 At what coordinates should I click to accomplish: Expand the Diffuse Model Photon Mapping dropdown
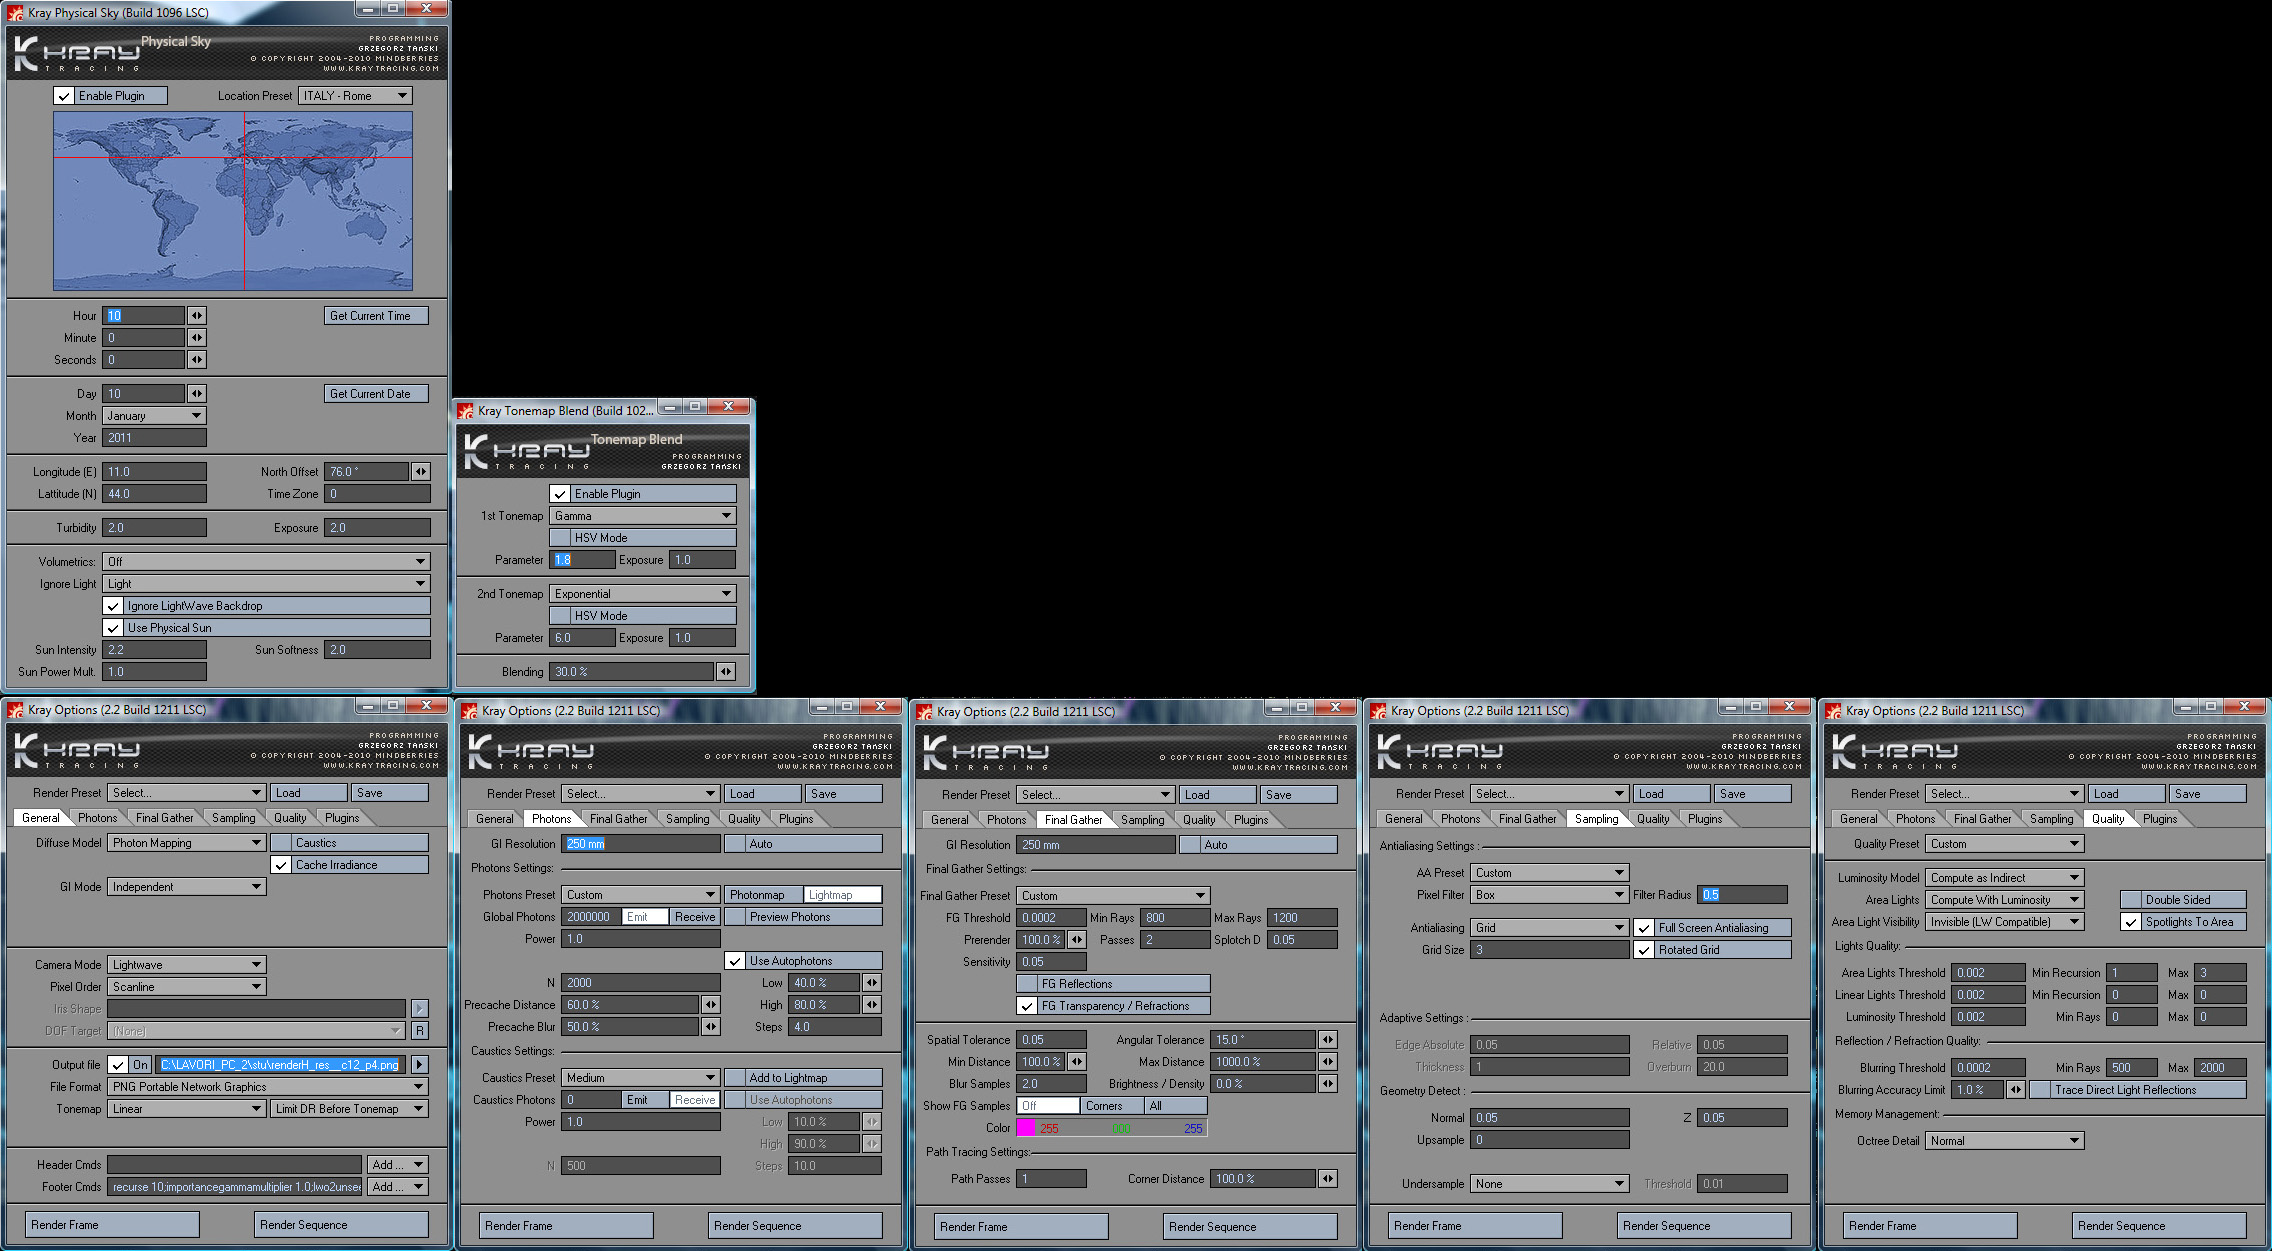[x=187, y=843]
